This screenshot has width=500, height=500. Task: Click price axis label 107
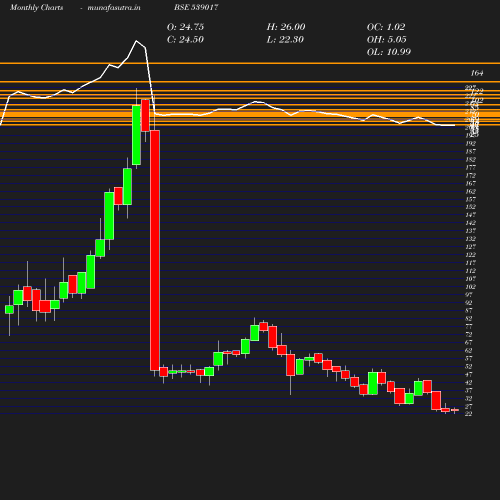point(471,279)
